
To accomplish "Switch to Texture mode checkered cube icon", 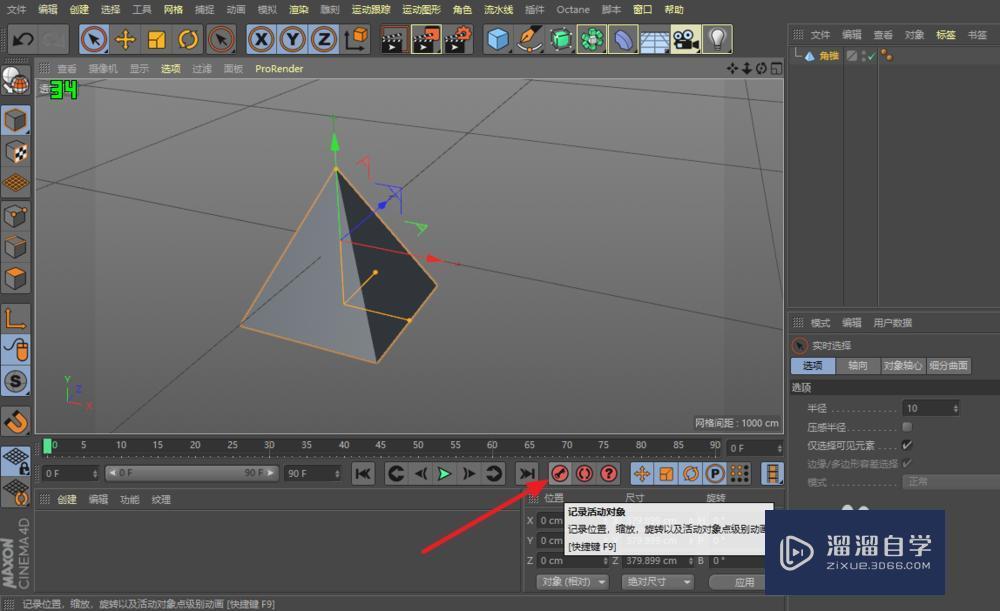I will (16, 152).
